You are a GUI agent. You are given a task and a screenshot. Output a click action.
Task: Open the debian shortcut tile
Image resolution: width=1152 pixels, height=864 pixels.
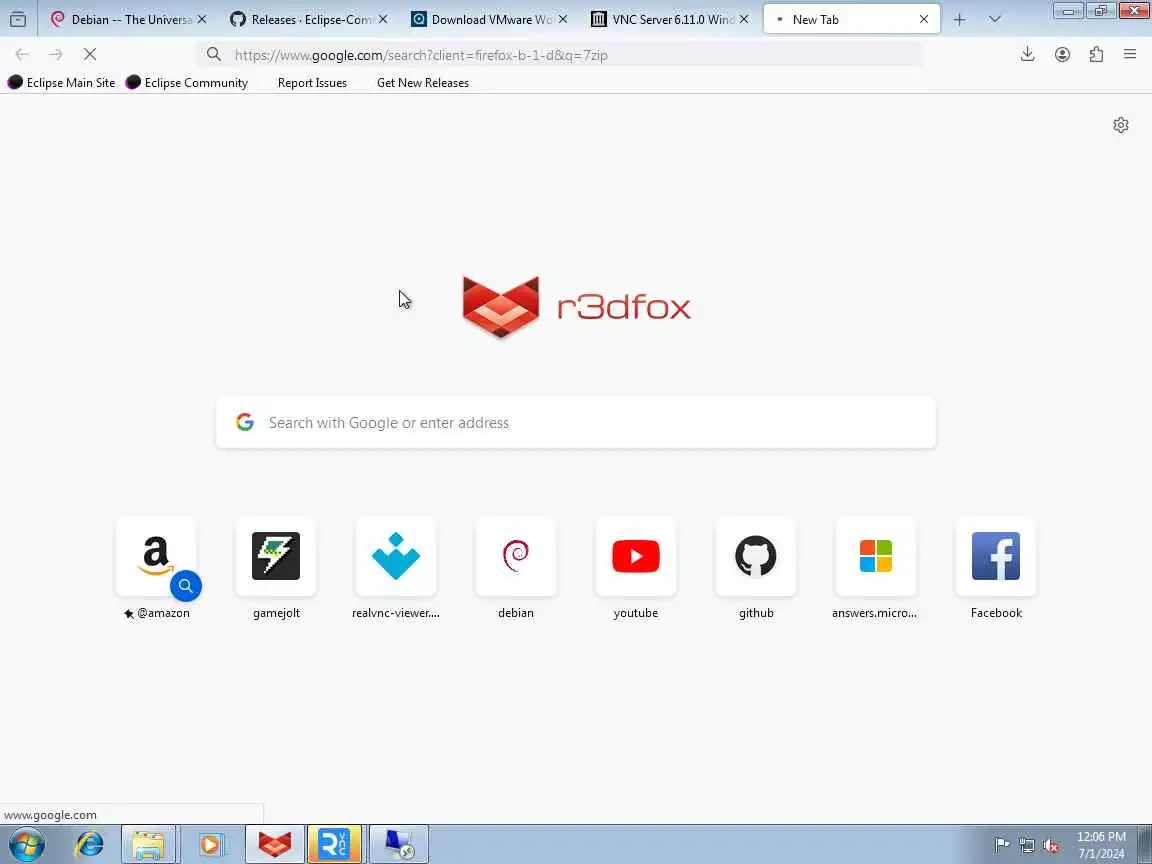516,556
